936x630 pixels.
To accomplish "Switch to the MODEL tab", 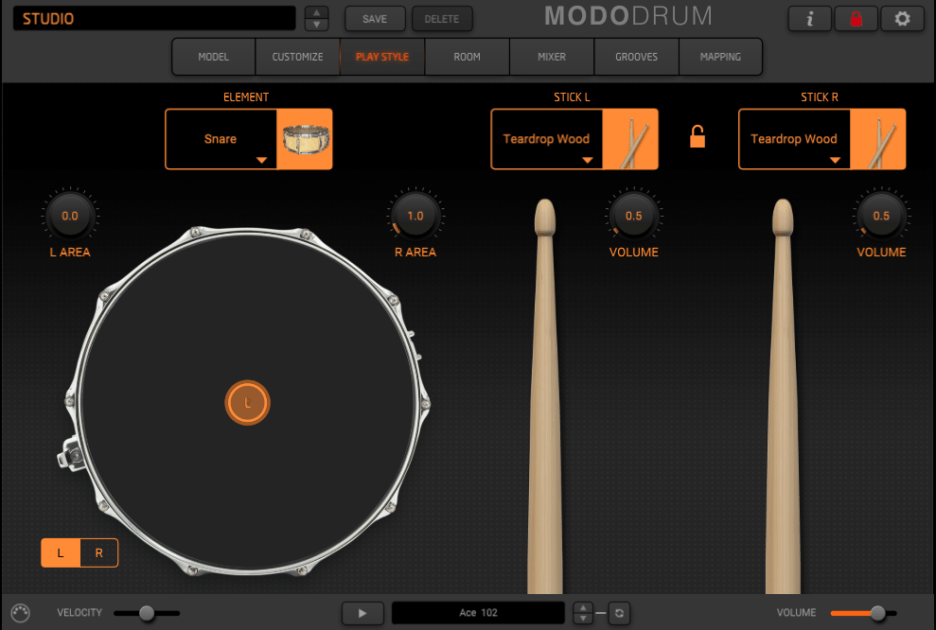I will [214, 57].
